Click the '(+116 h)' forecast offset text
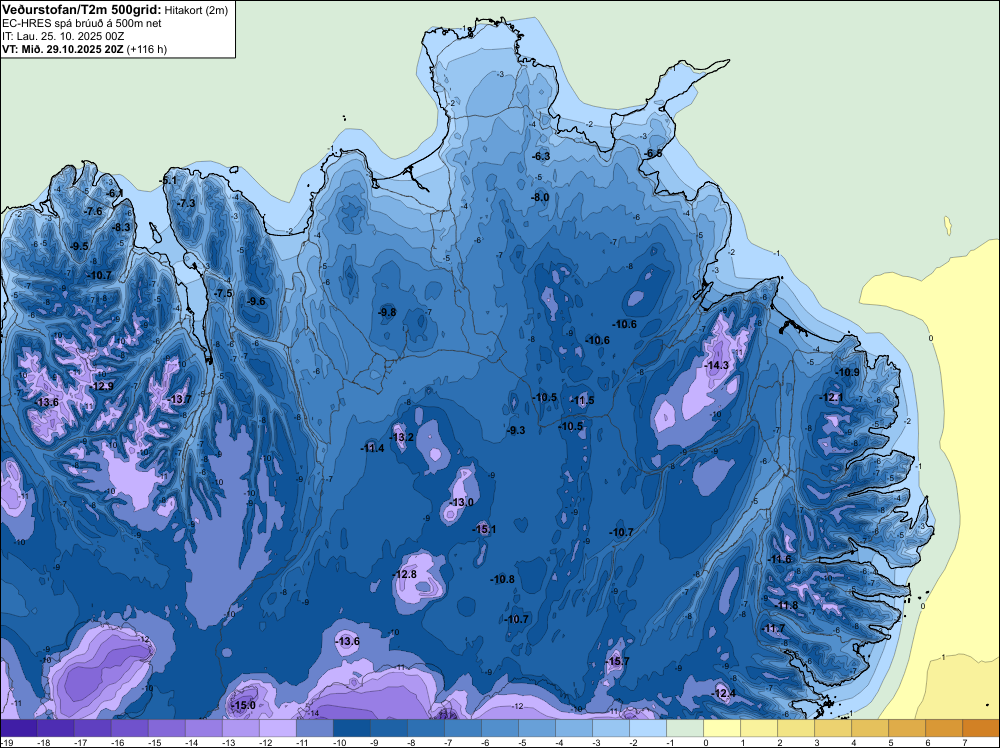Viewport: 1000px width, 748px height. tap(147, 49)
